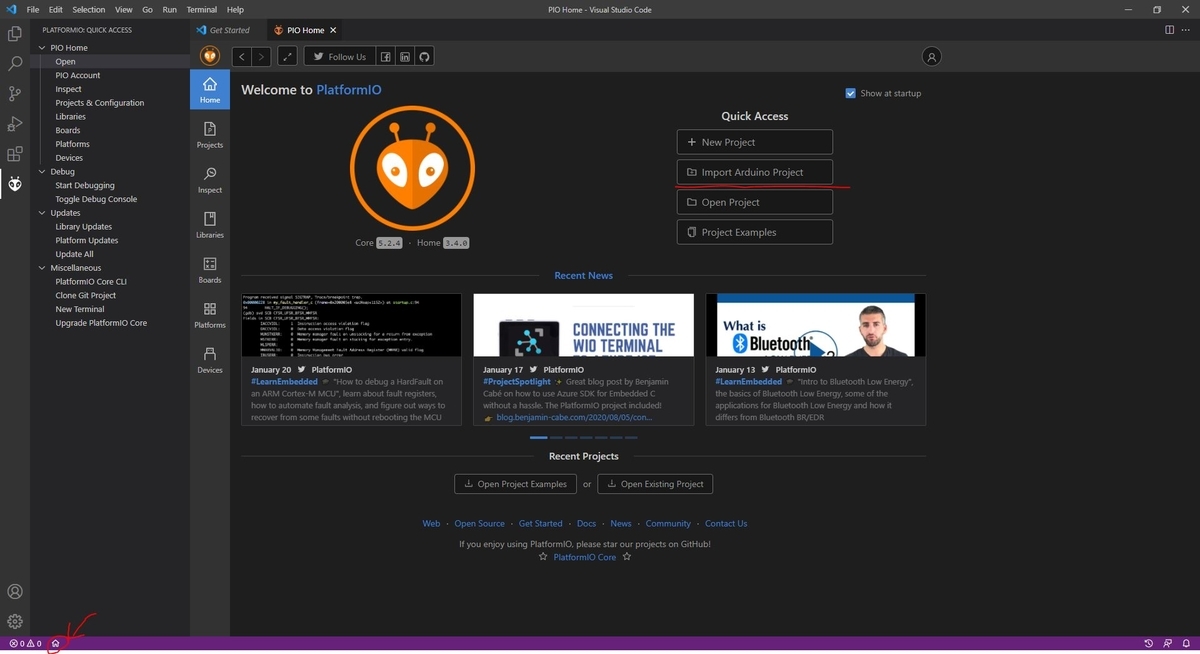Image resolution: width=1200 pixels, height=654 pixels.
Task: Open Source Control view in activity bar
Action: pos(15,94)
